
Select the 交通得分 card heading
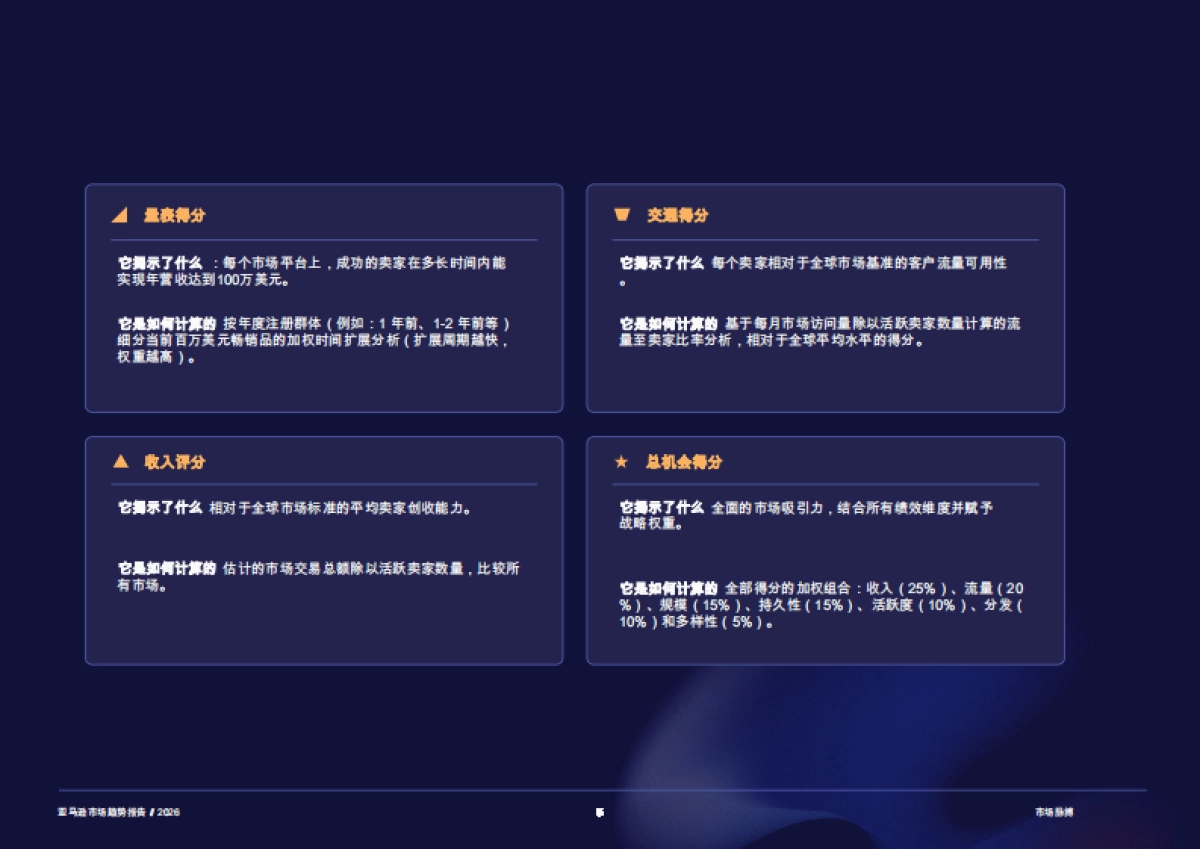(678, 215)
